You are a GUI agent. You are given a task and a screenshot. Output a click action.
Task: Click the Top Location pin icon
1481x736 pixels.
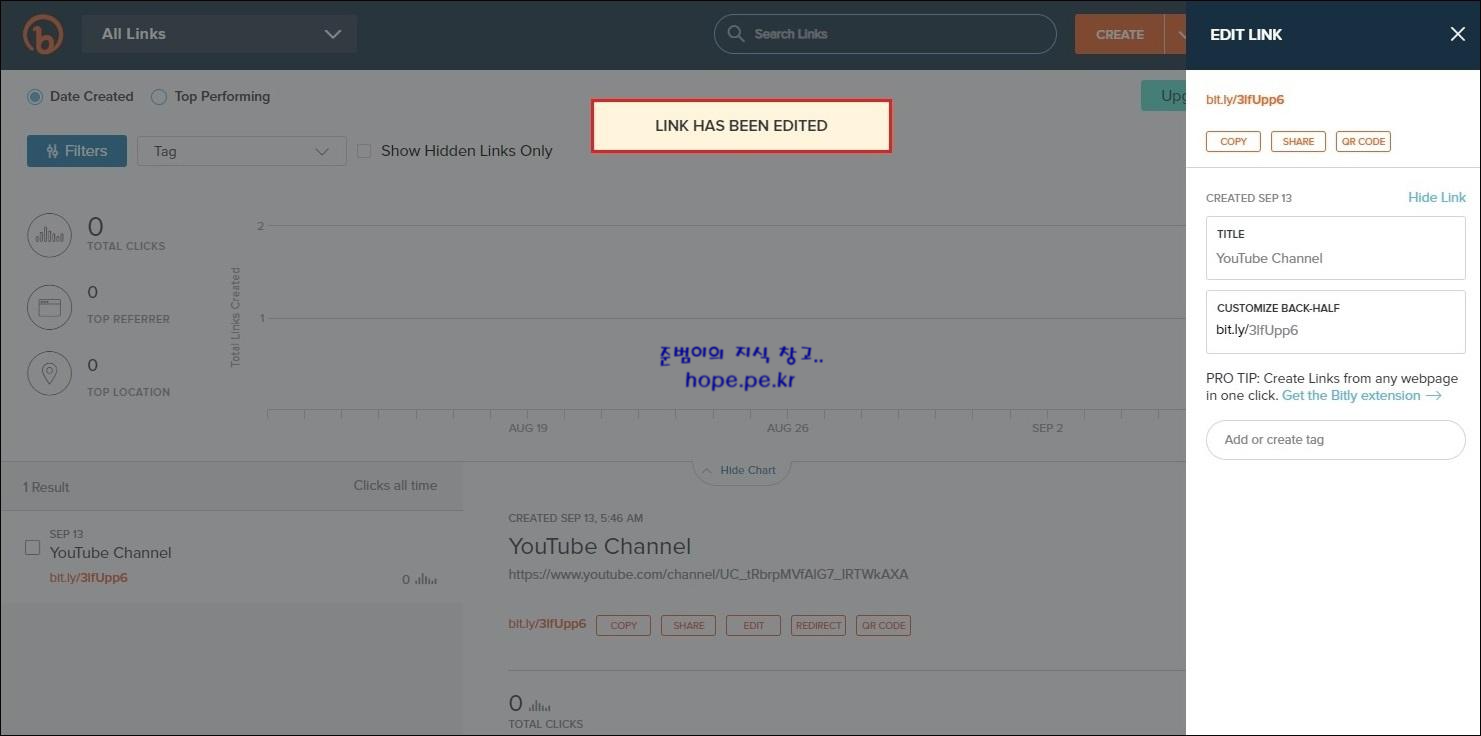point(49,374)
